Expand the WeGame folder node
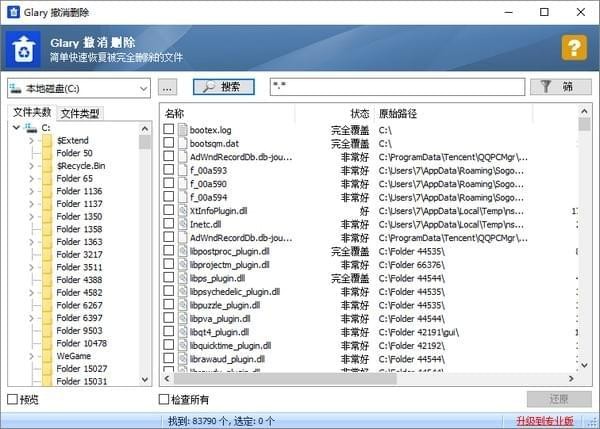Viewport: 600px width, 429px height. pyautogui.click(x=31, y=356)
